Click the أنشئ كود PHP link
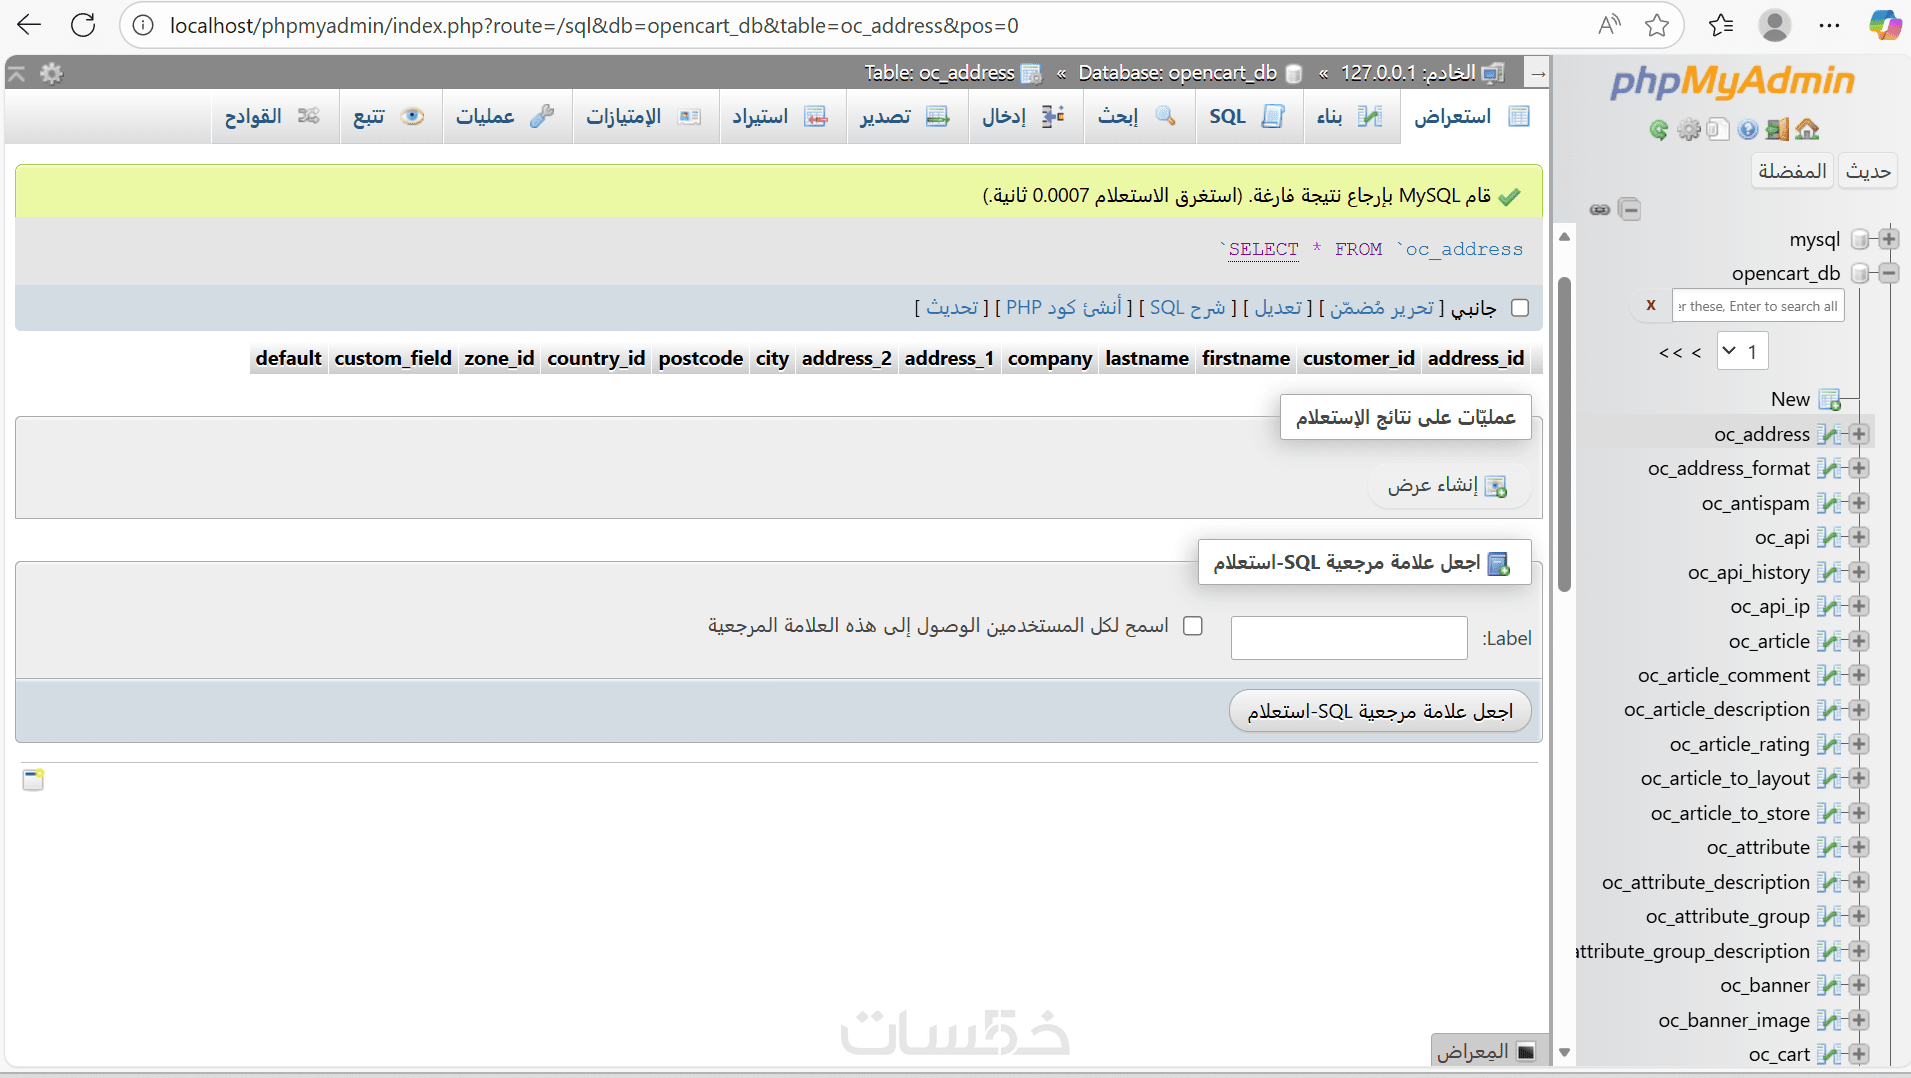The height and width of the screenshot is (1078, 1911). [x=1064, y=308]
